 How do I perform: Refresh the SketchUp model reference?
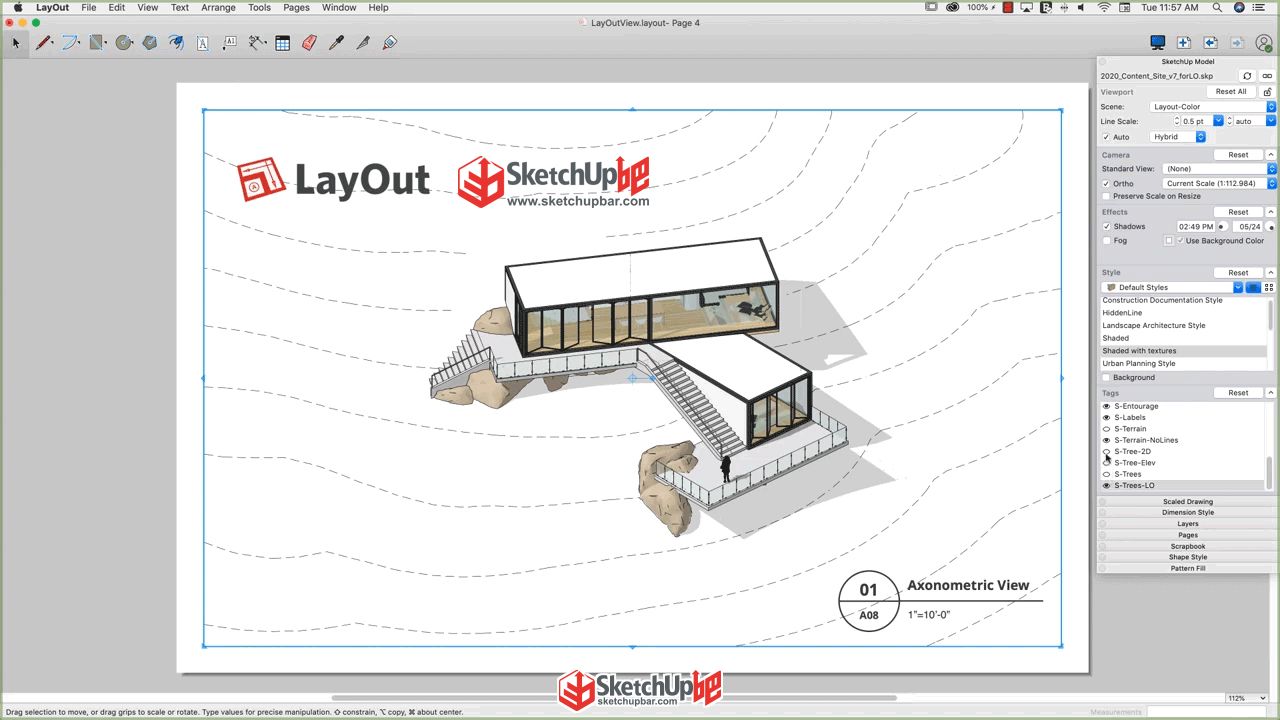click(1247, 76)
